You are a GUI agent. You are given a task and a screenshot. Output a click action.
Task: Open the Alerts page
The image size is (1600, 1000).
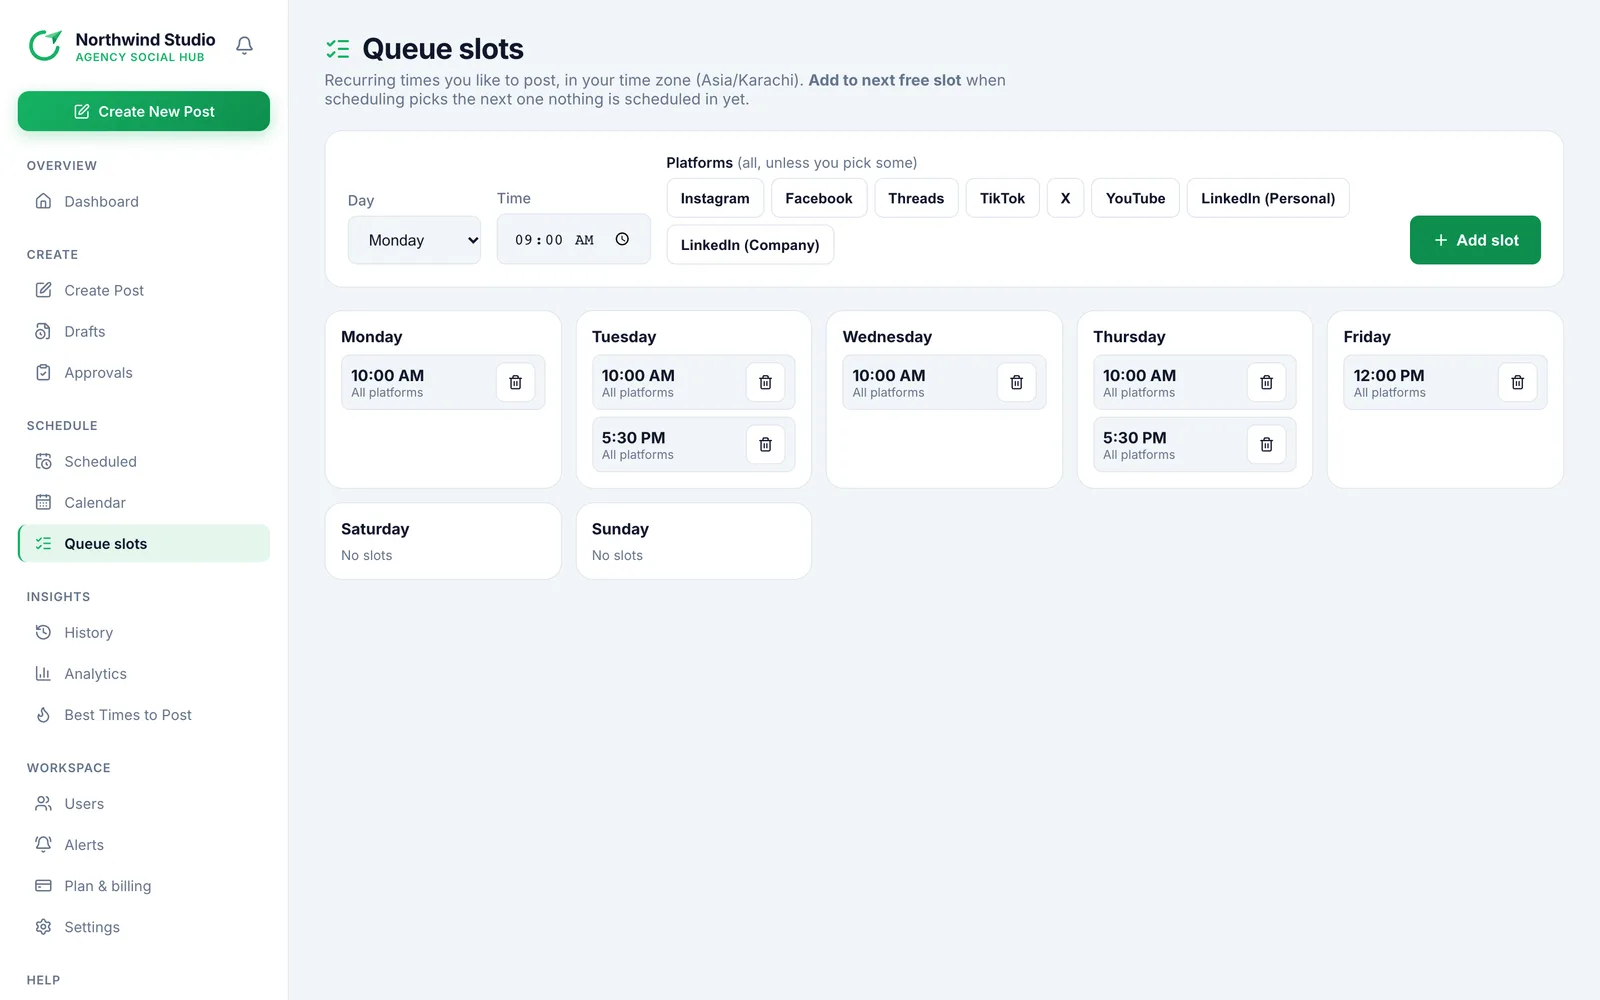point(144,844)
